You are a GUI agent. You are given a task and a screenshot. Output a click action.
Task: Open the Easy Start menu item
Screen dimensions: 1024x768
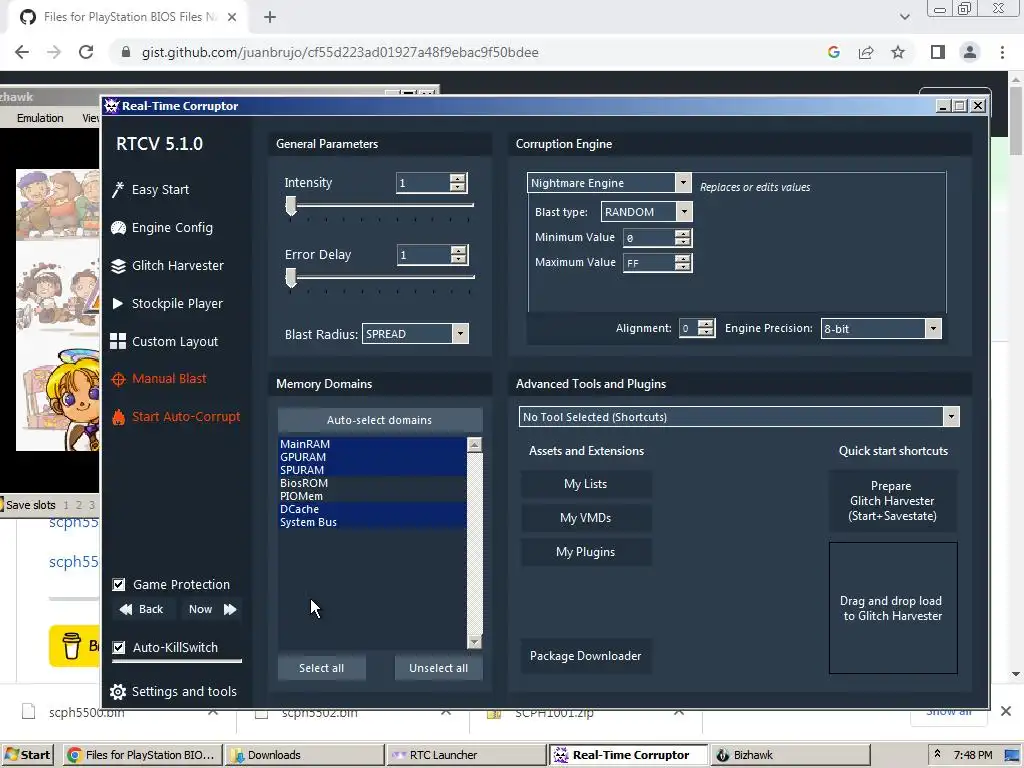pyautogui.click(x=160, y=189)
